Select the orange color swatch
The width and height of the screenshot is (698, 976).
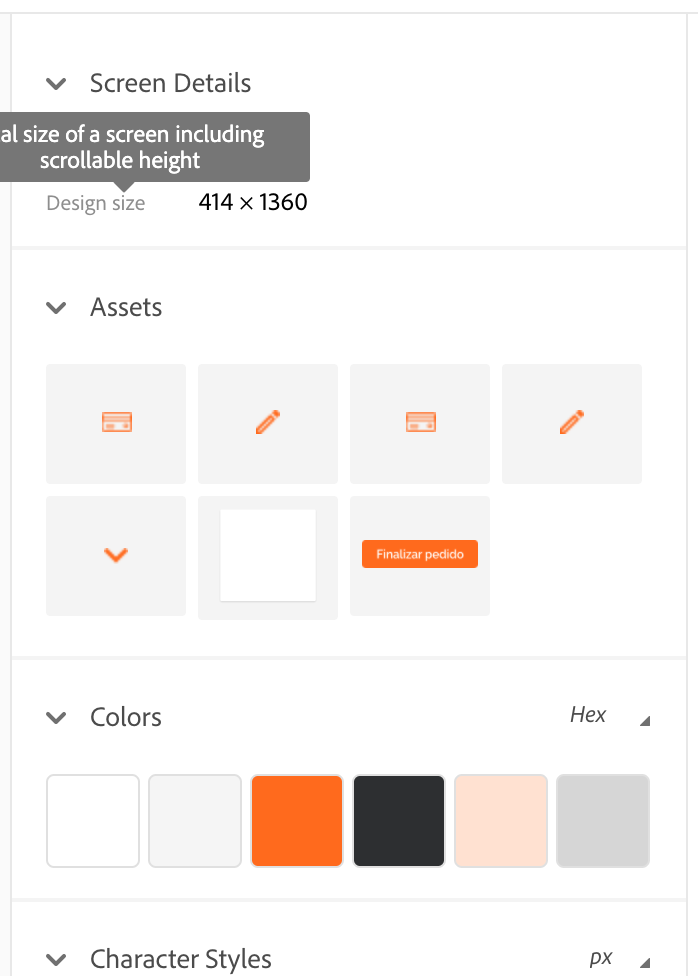click(x=297, y=821)
